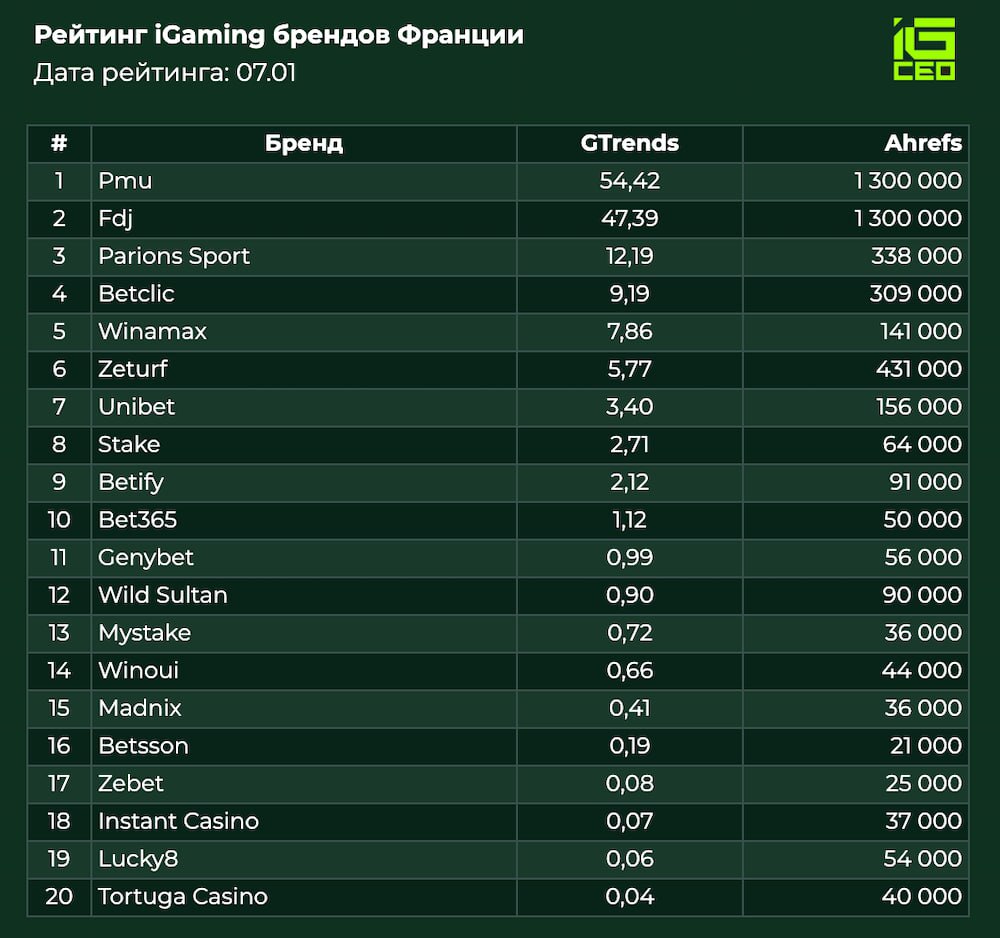Click the Bet365 brand name

point(137,520)
